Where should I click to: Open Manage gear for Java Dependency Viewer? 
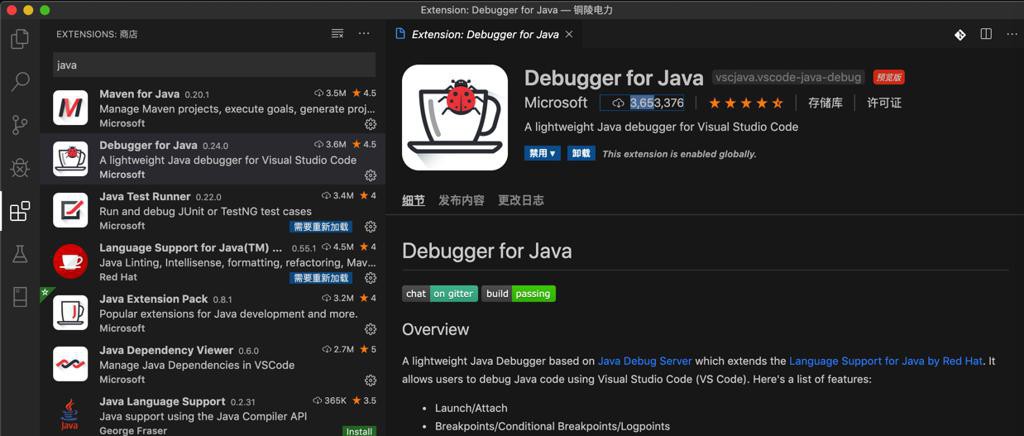370,380
